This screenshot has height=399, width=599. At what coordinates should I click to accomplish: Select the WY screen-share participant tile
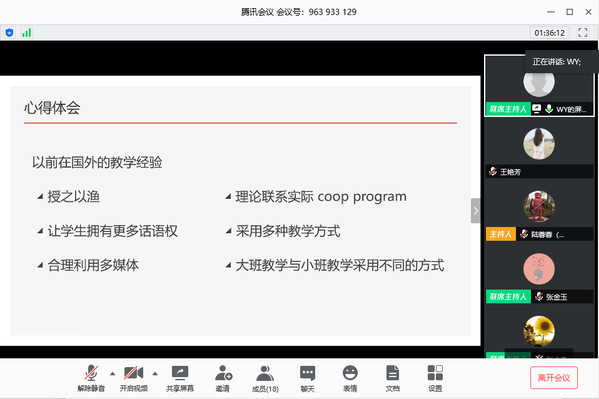[539, 86]
